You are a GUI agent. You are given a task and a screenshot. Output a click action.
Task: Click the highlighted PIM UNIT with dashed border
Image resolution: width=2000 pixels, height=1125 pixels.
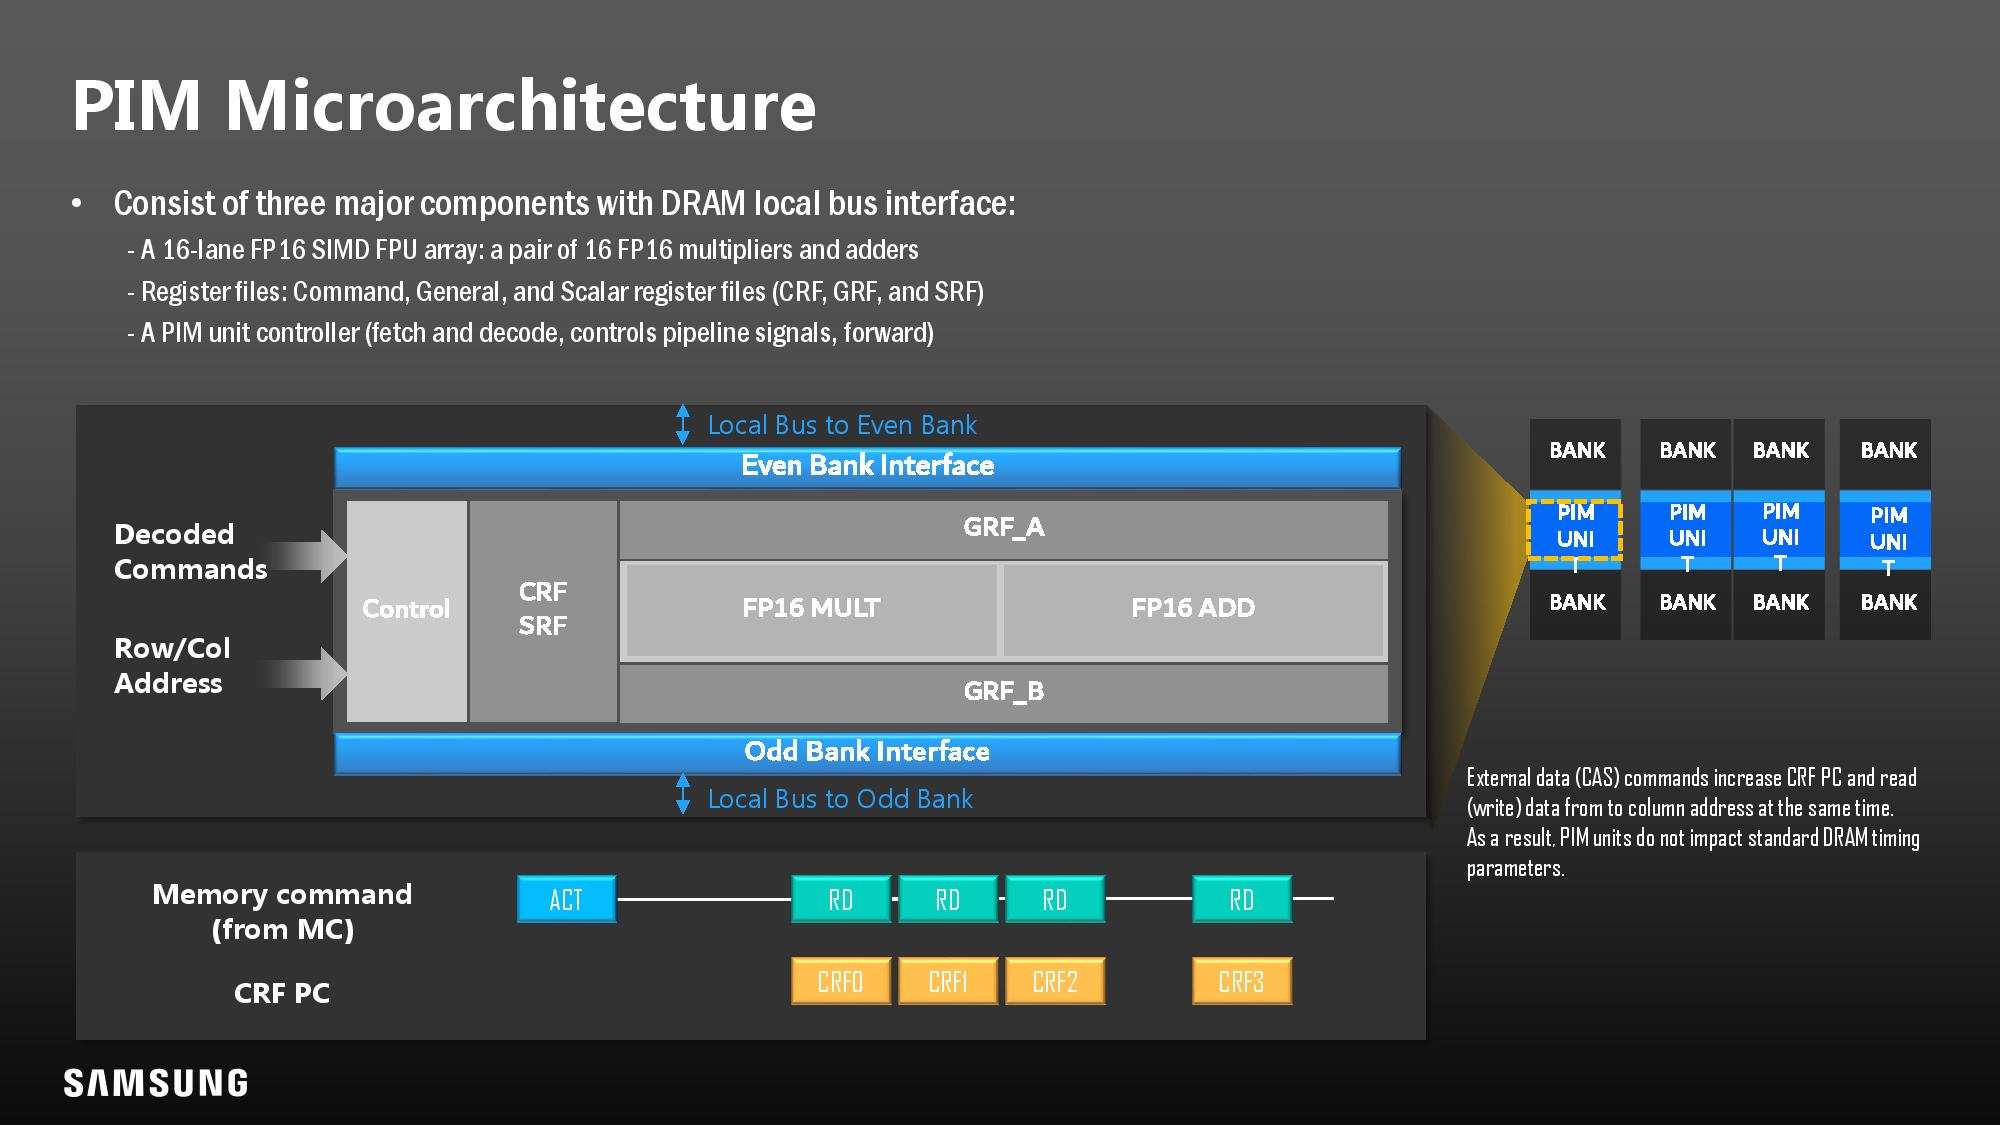(x=1575, y=528)
